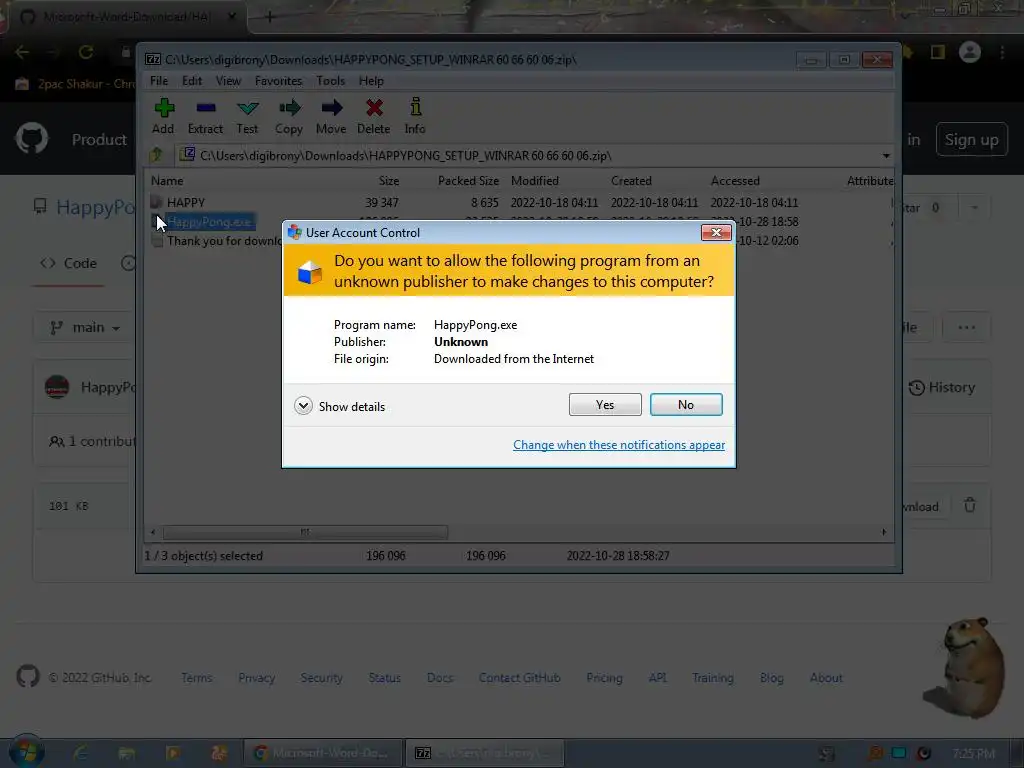This screenshot has width=1024, height=768.
Task: Go back in Chrome browser
Action: click(x=22, y=52)
